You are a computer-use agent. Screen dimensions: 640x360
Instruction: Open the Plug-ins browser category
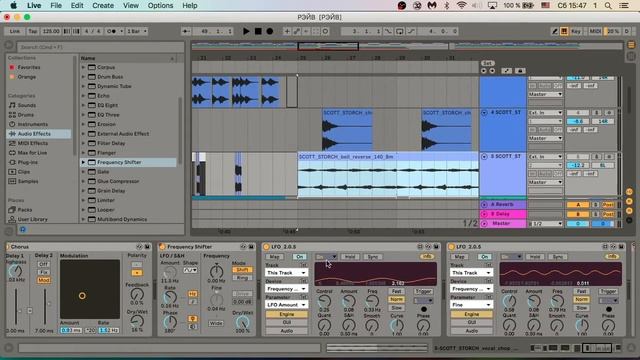click(27, 162)
